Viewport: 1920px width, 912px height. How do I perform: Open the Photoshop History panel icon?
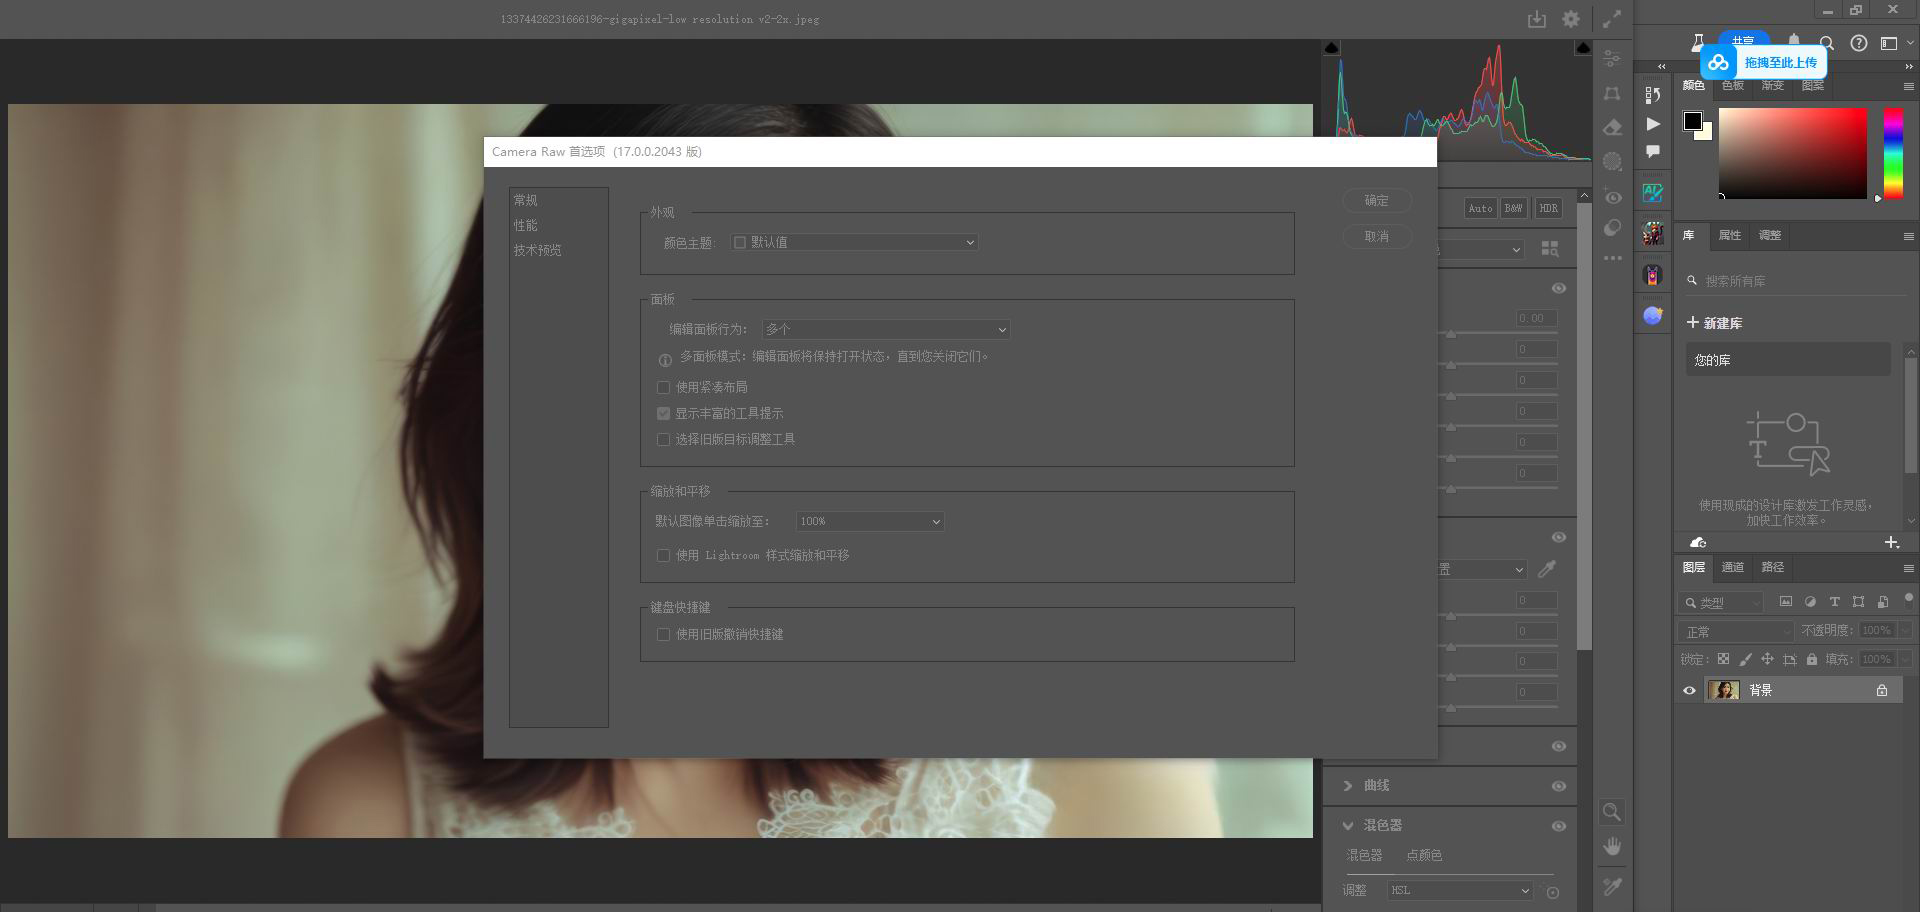[x=1653, y=94]
